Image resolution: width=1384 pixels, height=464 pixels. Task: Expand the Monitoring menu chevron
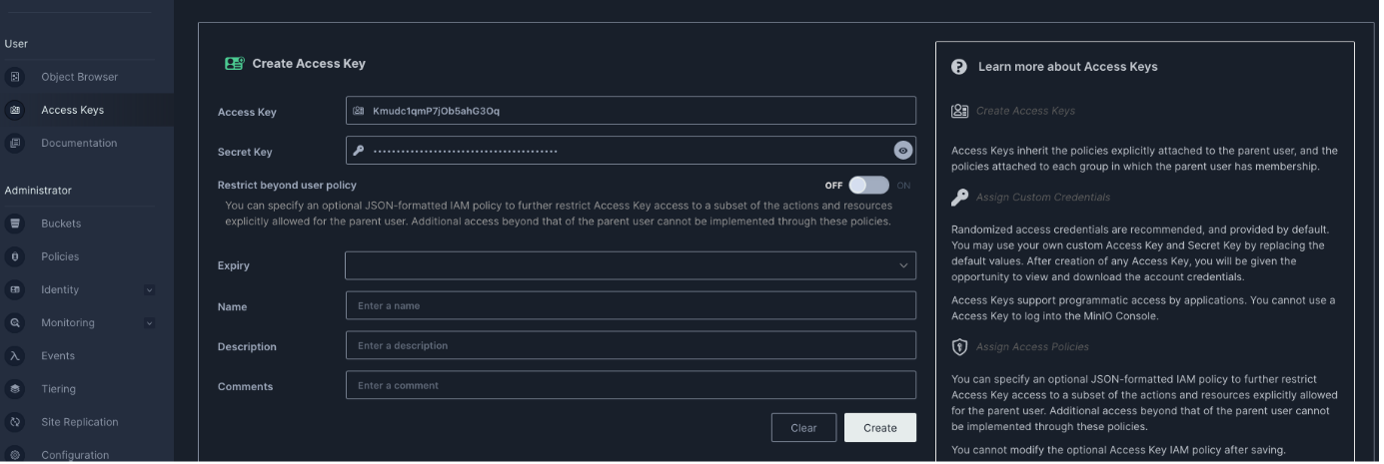tap(149, 323)
